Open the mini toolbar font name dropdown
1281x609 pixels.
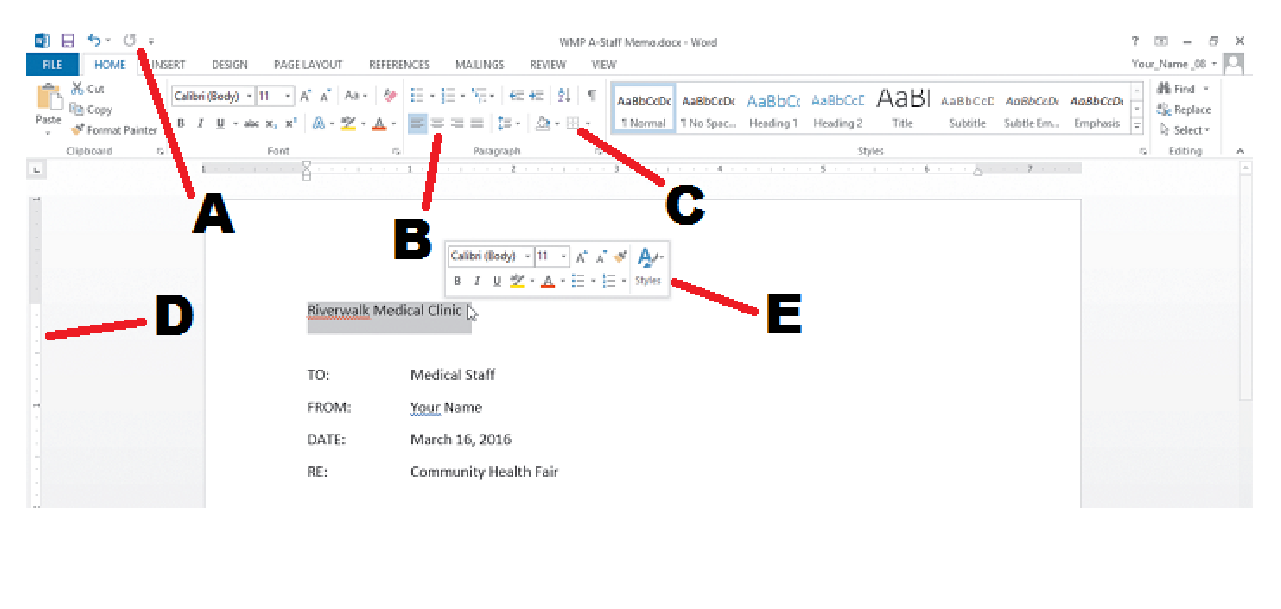pos(528,257)
